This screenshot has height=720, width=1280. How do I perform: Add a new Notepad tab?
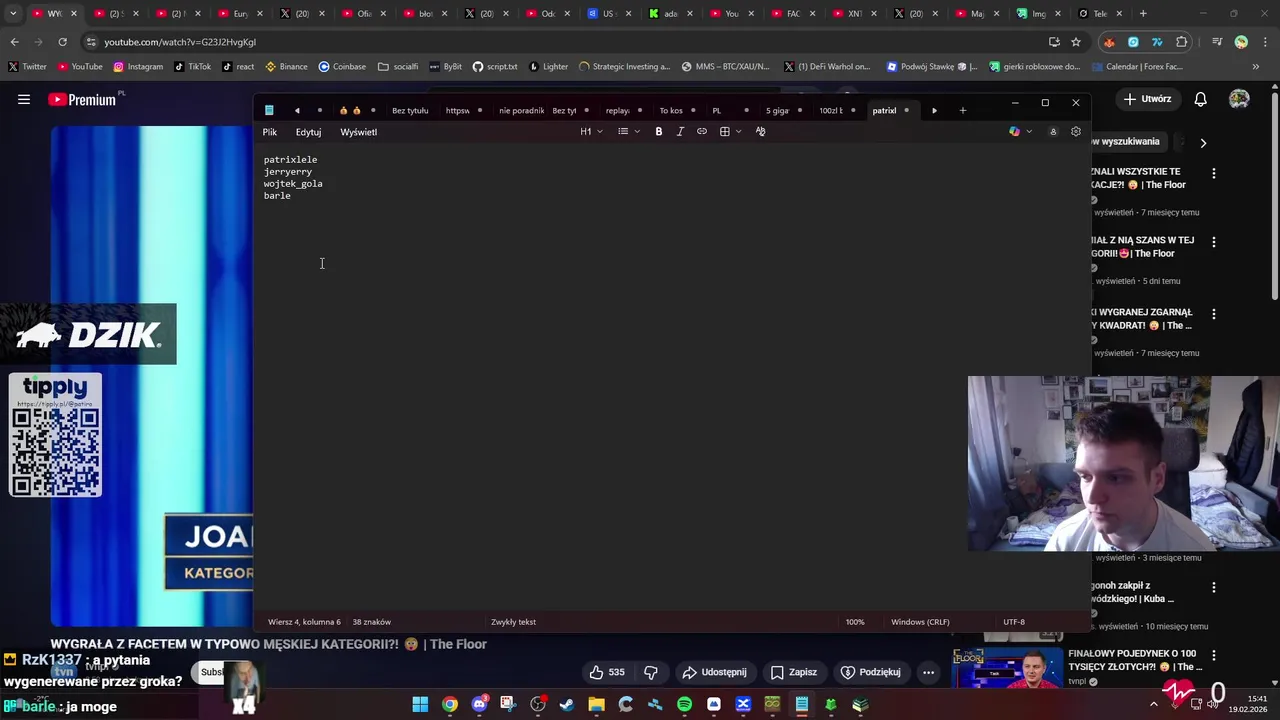pos(963,110)
